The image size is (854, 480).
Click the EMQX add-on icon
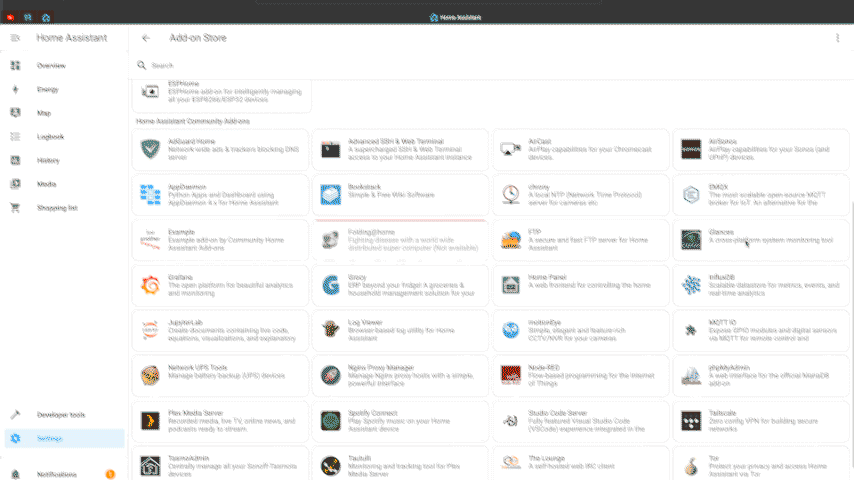pos(691,195)
